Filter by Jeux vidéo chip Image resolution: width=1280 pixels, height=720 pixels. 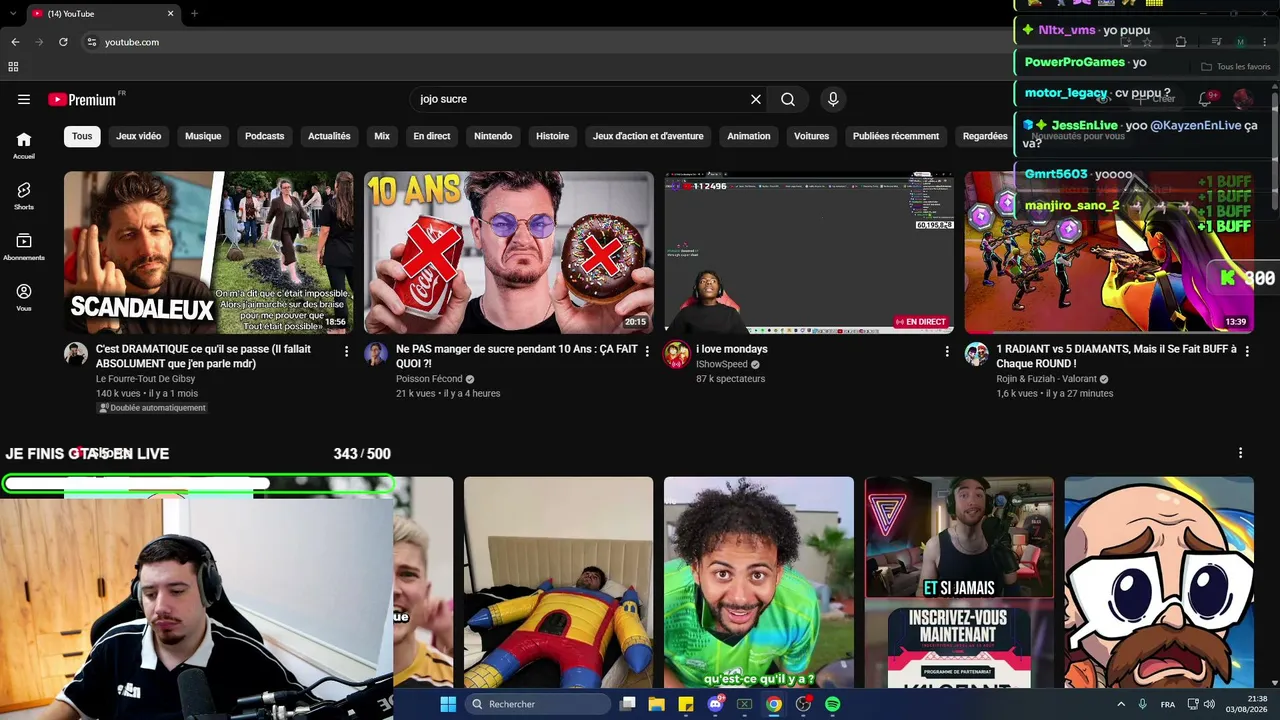tap(138, 136)
